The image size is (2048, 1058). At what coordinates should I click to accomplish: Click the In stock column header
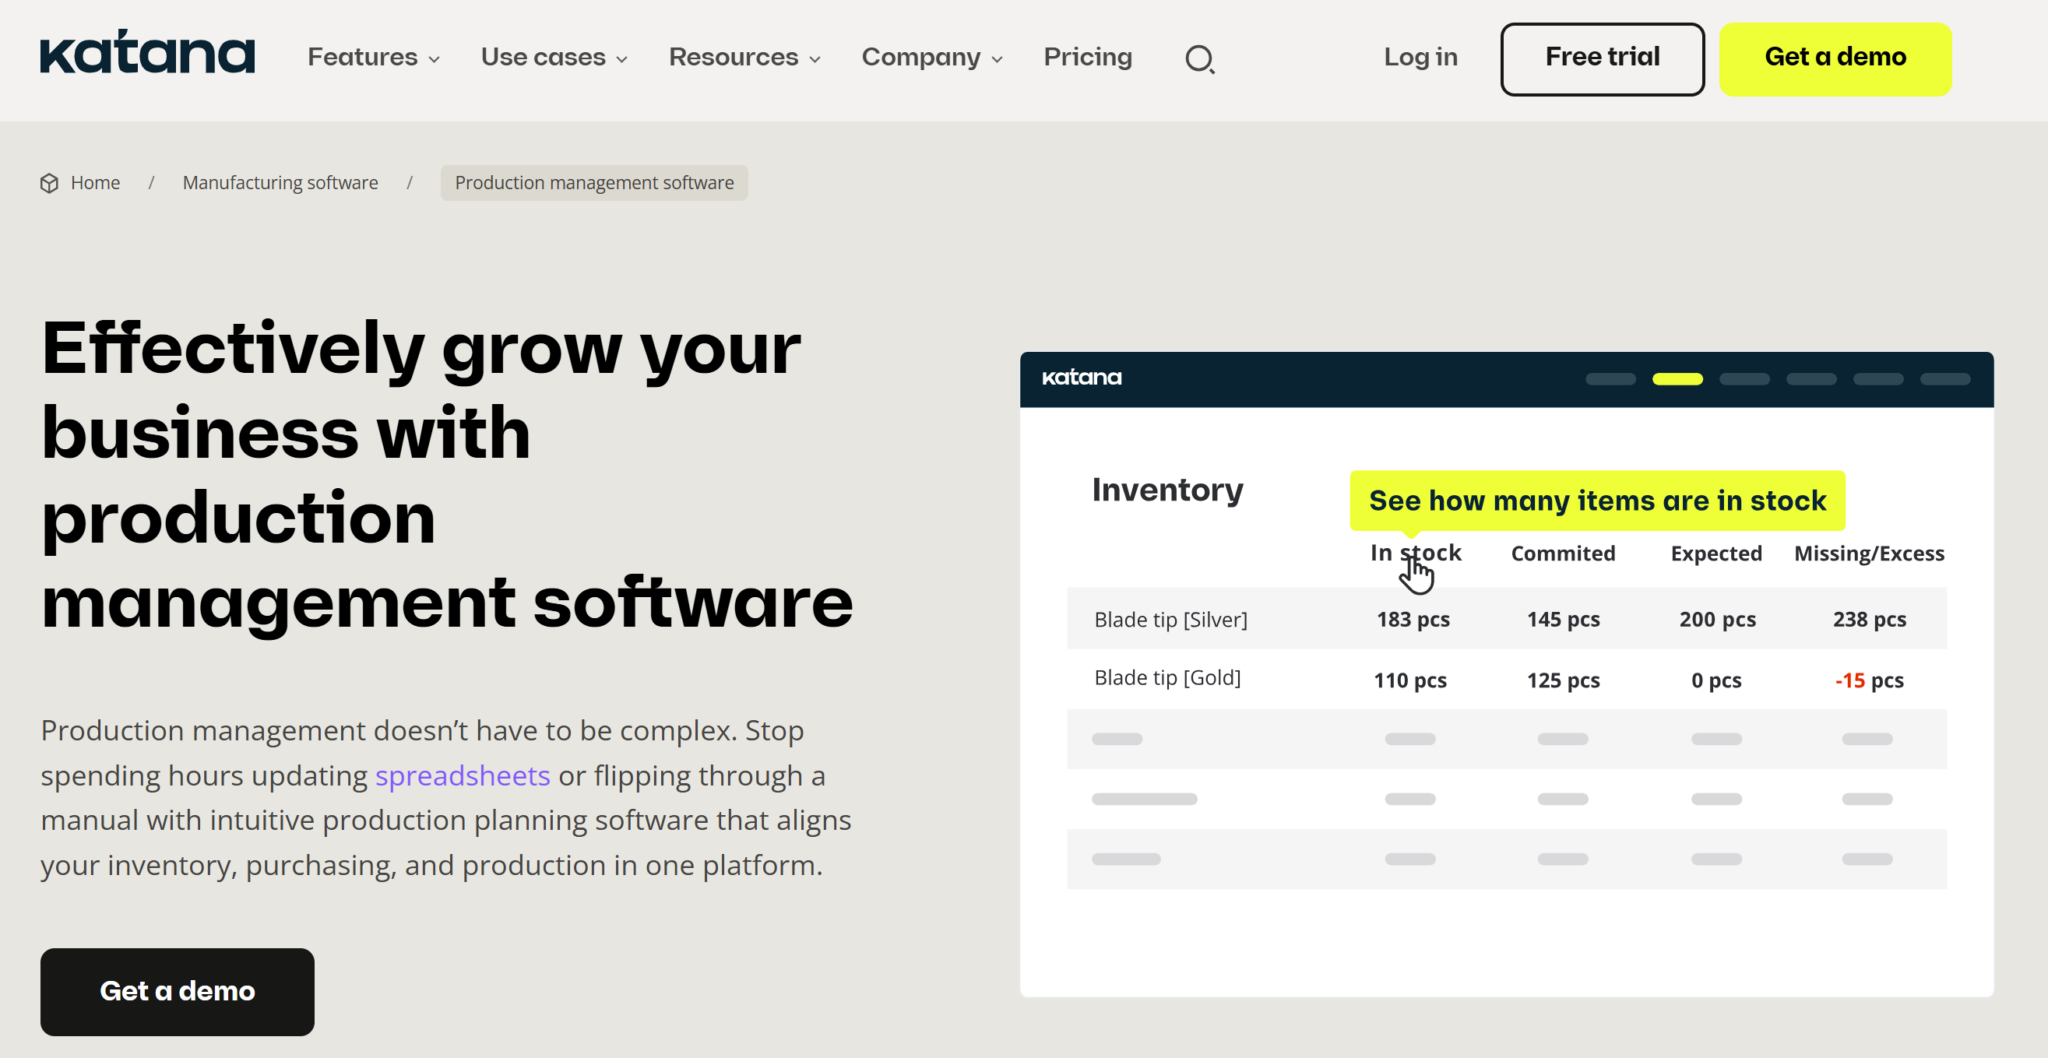(1415, 553)
